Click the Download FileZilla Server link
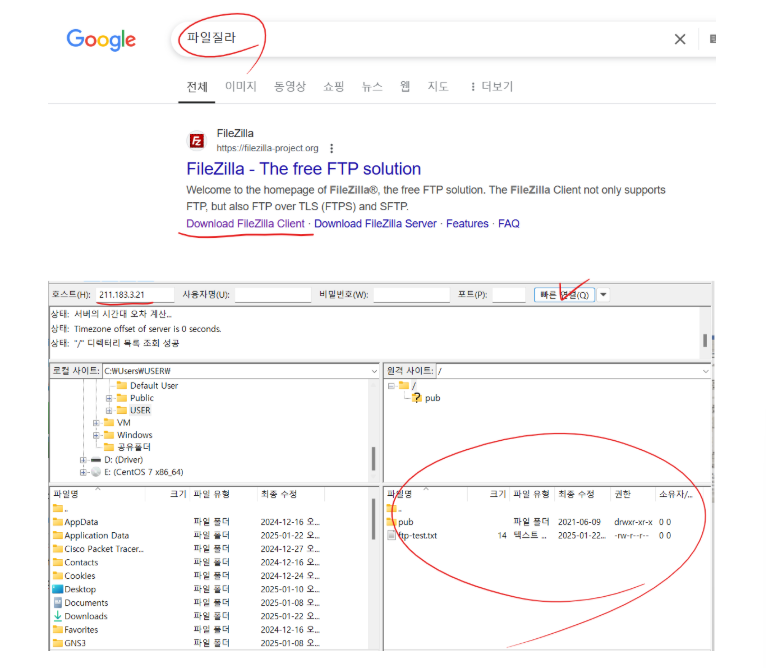The width and height of the screenshot is (766, 668). coord(375,224)
